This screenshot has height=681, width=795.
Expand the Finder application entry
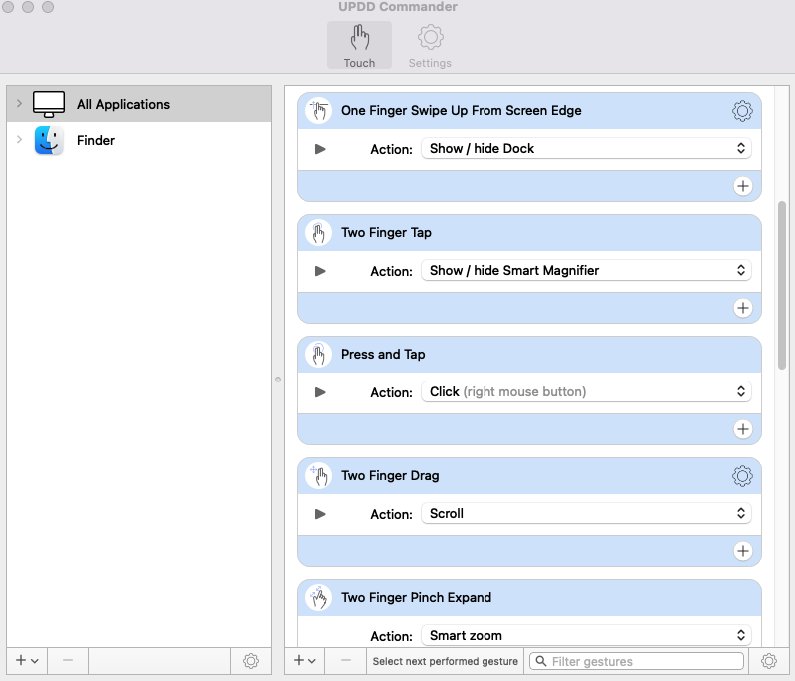[19, 140]
